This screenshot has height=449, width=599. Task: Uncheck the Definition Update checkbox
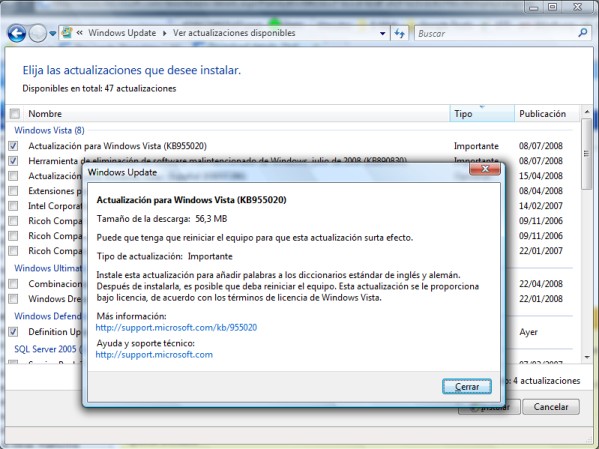point(13,332)
